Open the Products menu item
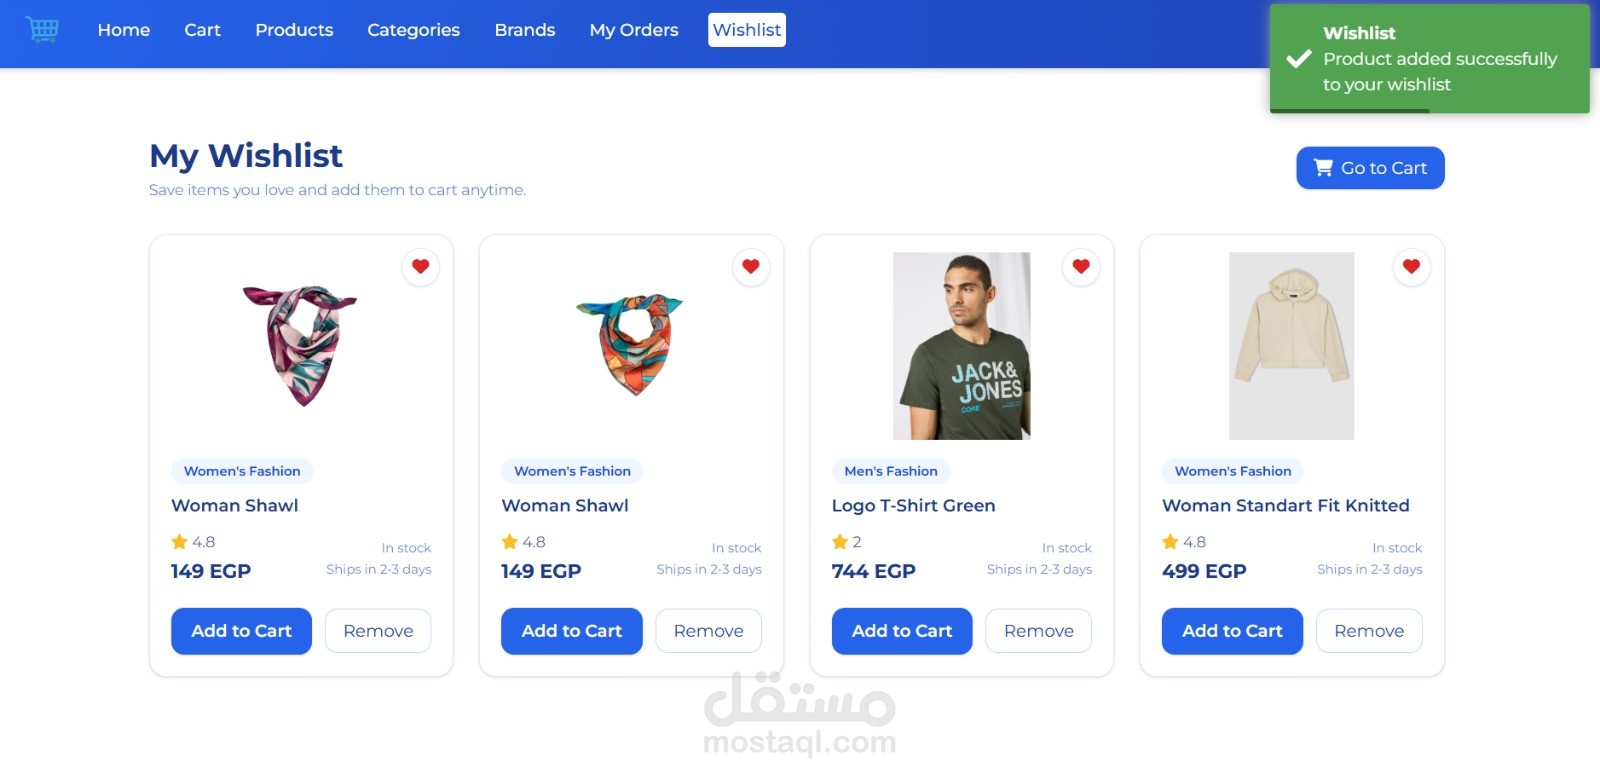This screenshot has height=774, width=1600. pos(294,30)
